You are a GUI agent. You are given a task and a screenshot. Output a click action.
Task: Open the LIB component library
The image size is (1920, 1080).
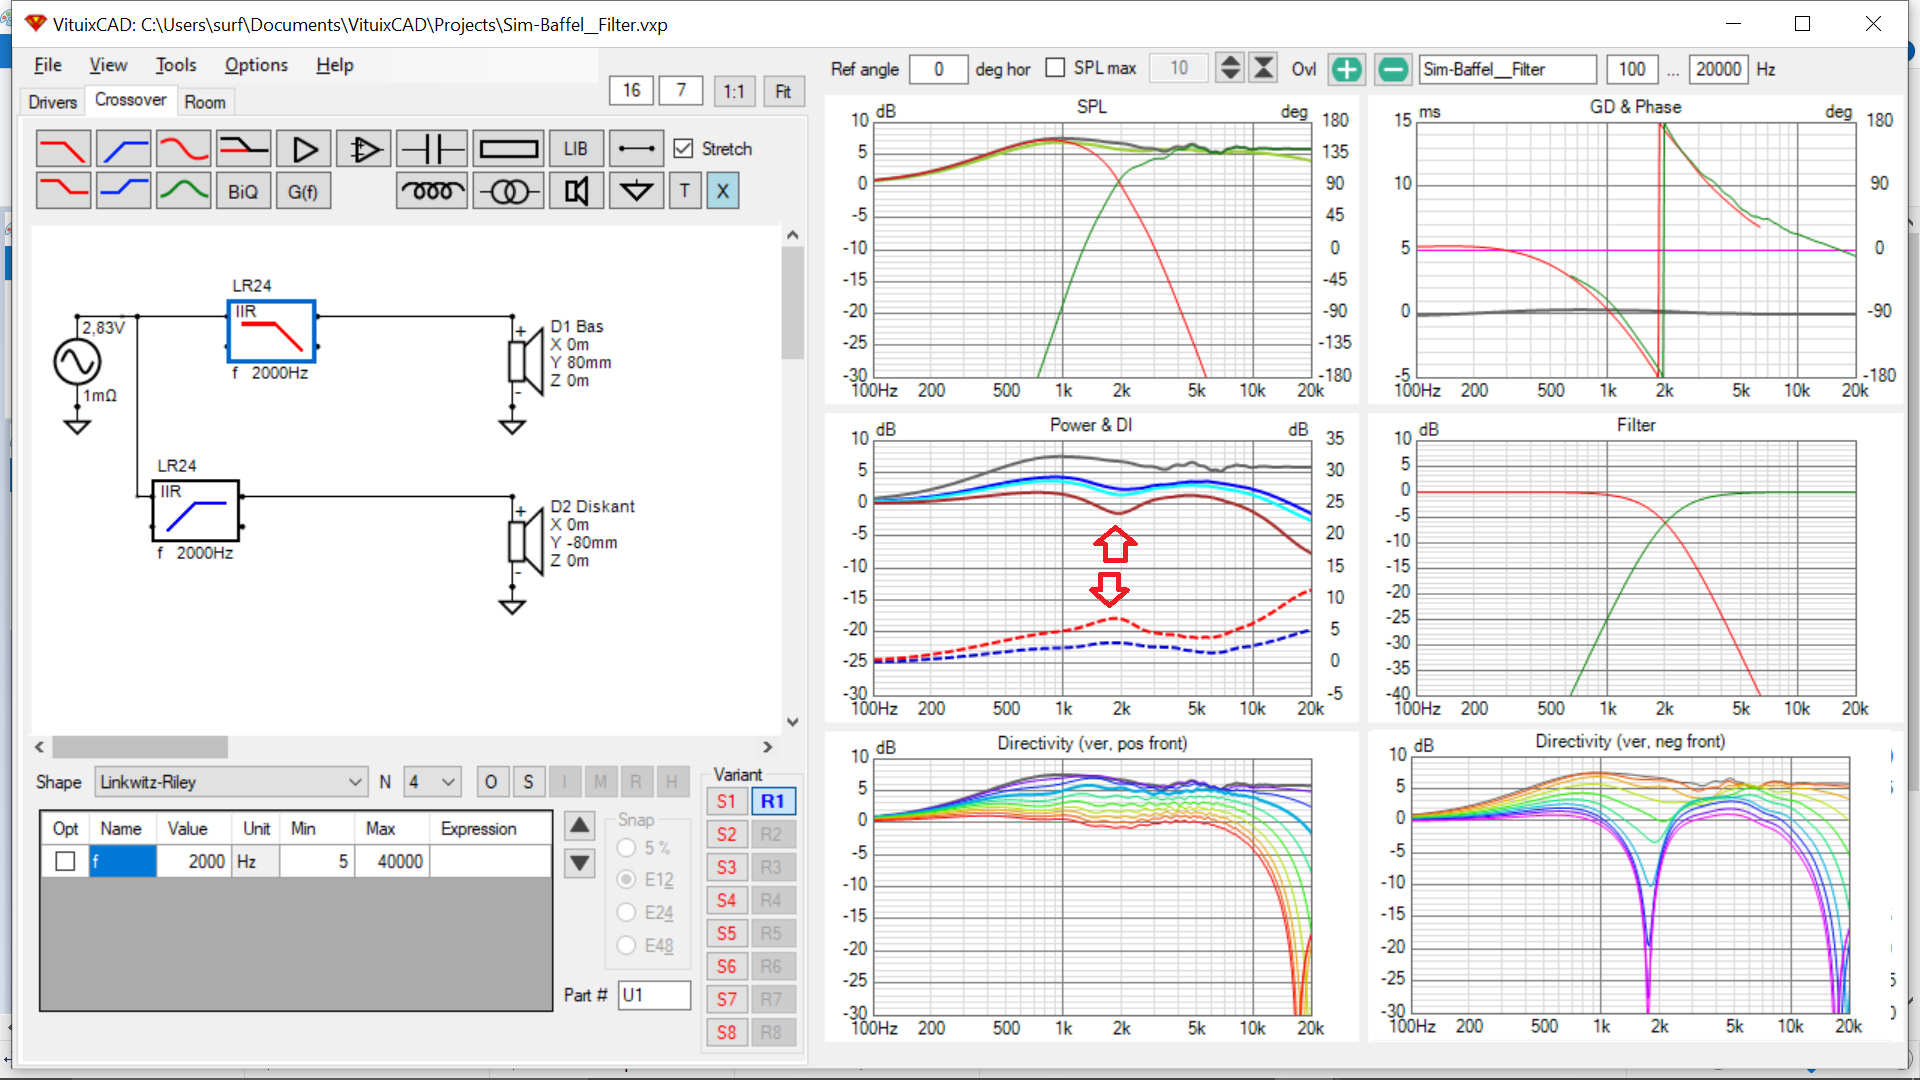576,149
